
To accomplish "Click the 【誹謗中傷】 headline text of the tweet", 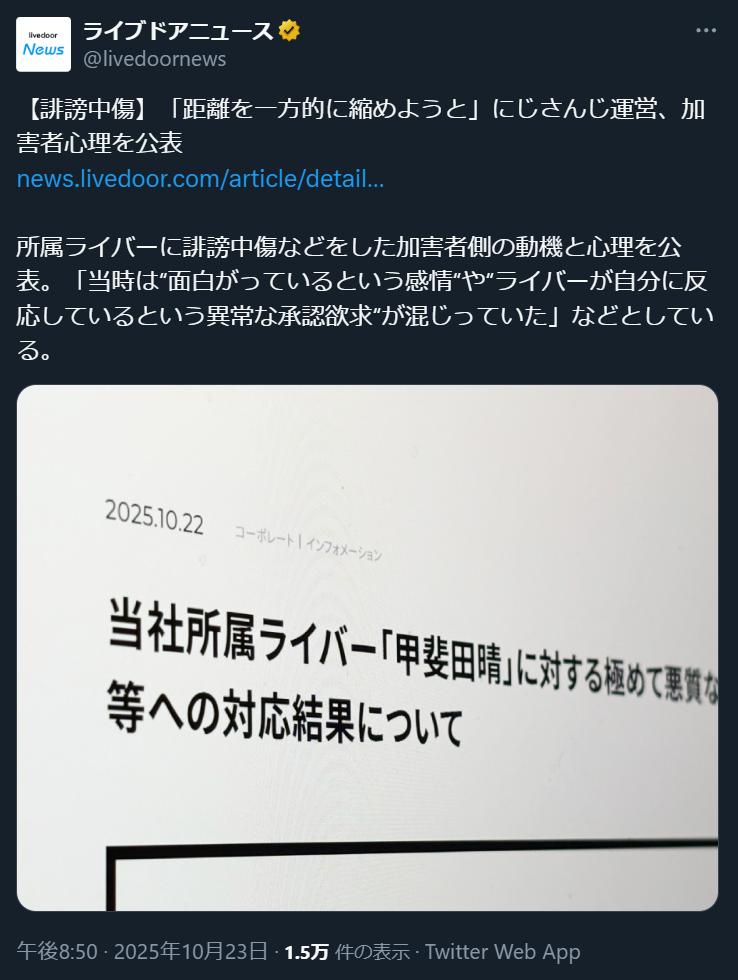I will coord(84,109).
